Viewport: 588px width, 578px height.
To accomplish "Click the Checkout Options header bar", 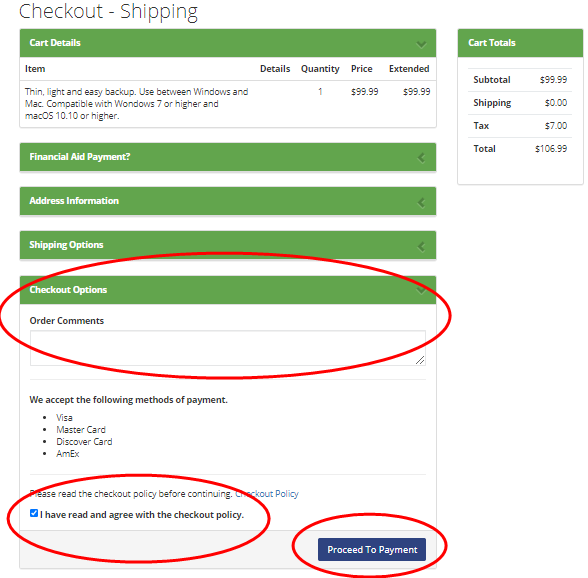I will (x=228, y=290).
